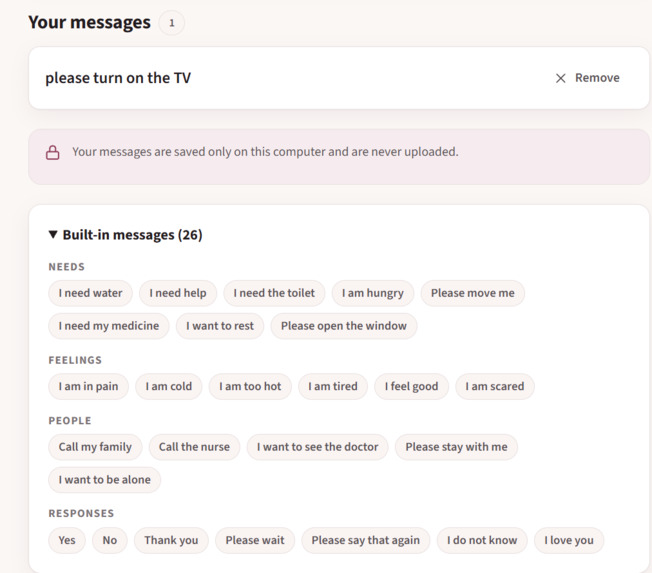Select the 'I need water' message

tap(90, 293)
